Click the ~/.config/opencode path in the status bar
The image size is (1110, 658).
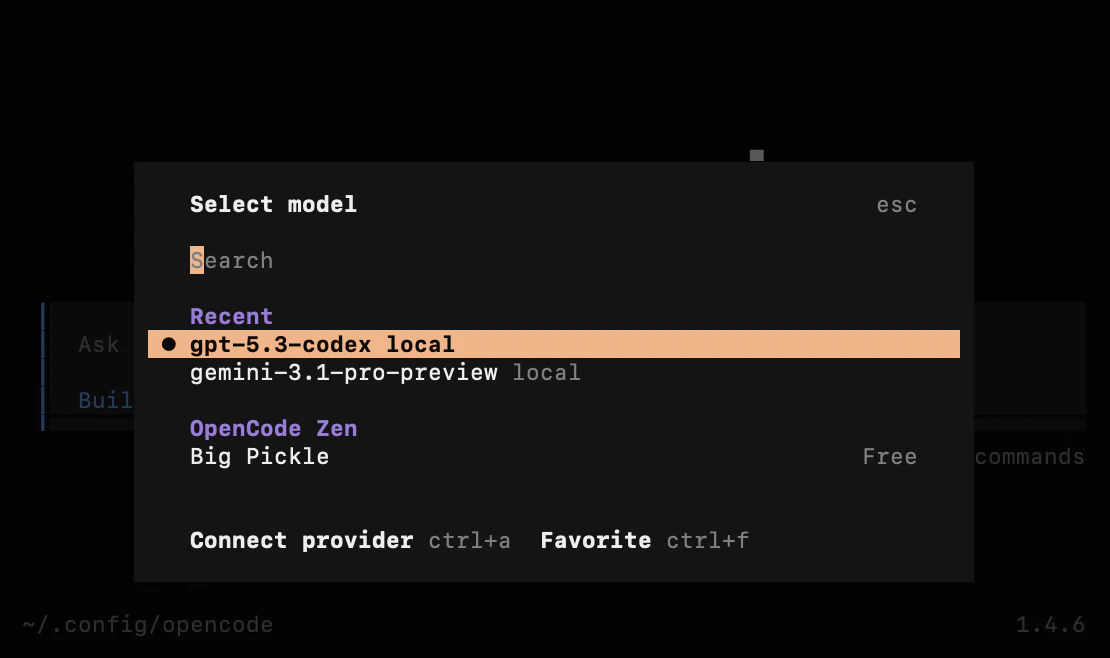(x=146, y=624)
